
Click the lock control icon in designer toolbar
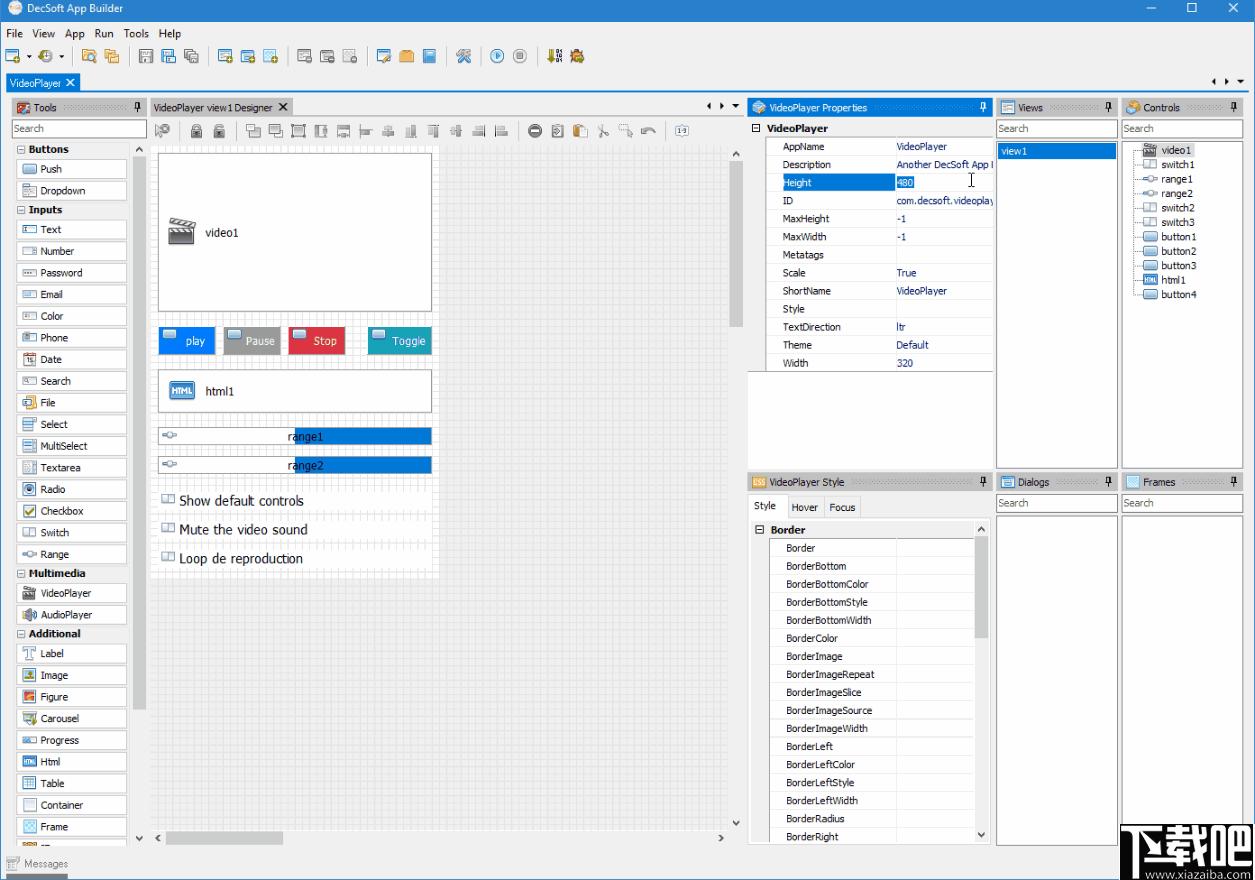pos(197,130)
